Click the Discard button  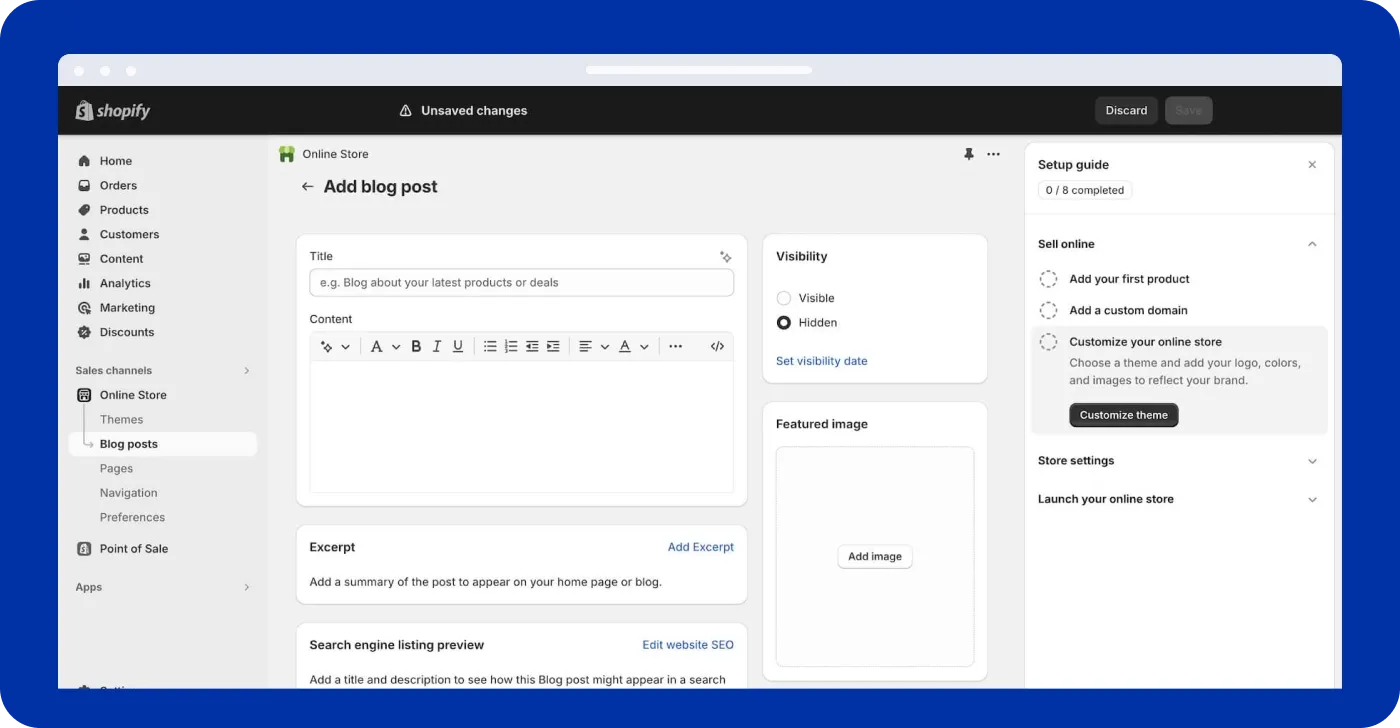(x=1126, y=110)
